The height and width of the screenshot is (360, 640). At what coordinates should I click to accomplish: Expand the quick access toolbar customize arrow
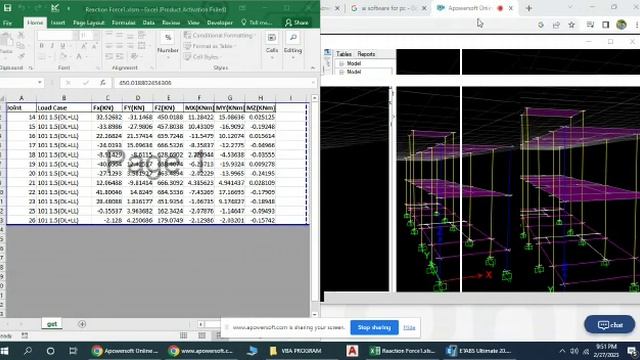[x=68, y=8]
